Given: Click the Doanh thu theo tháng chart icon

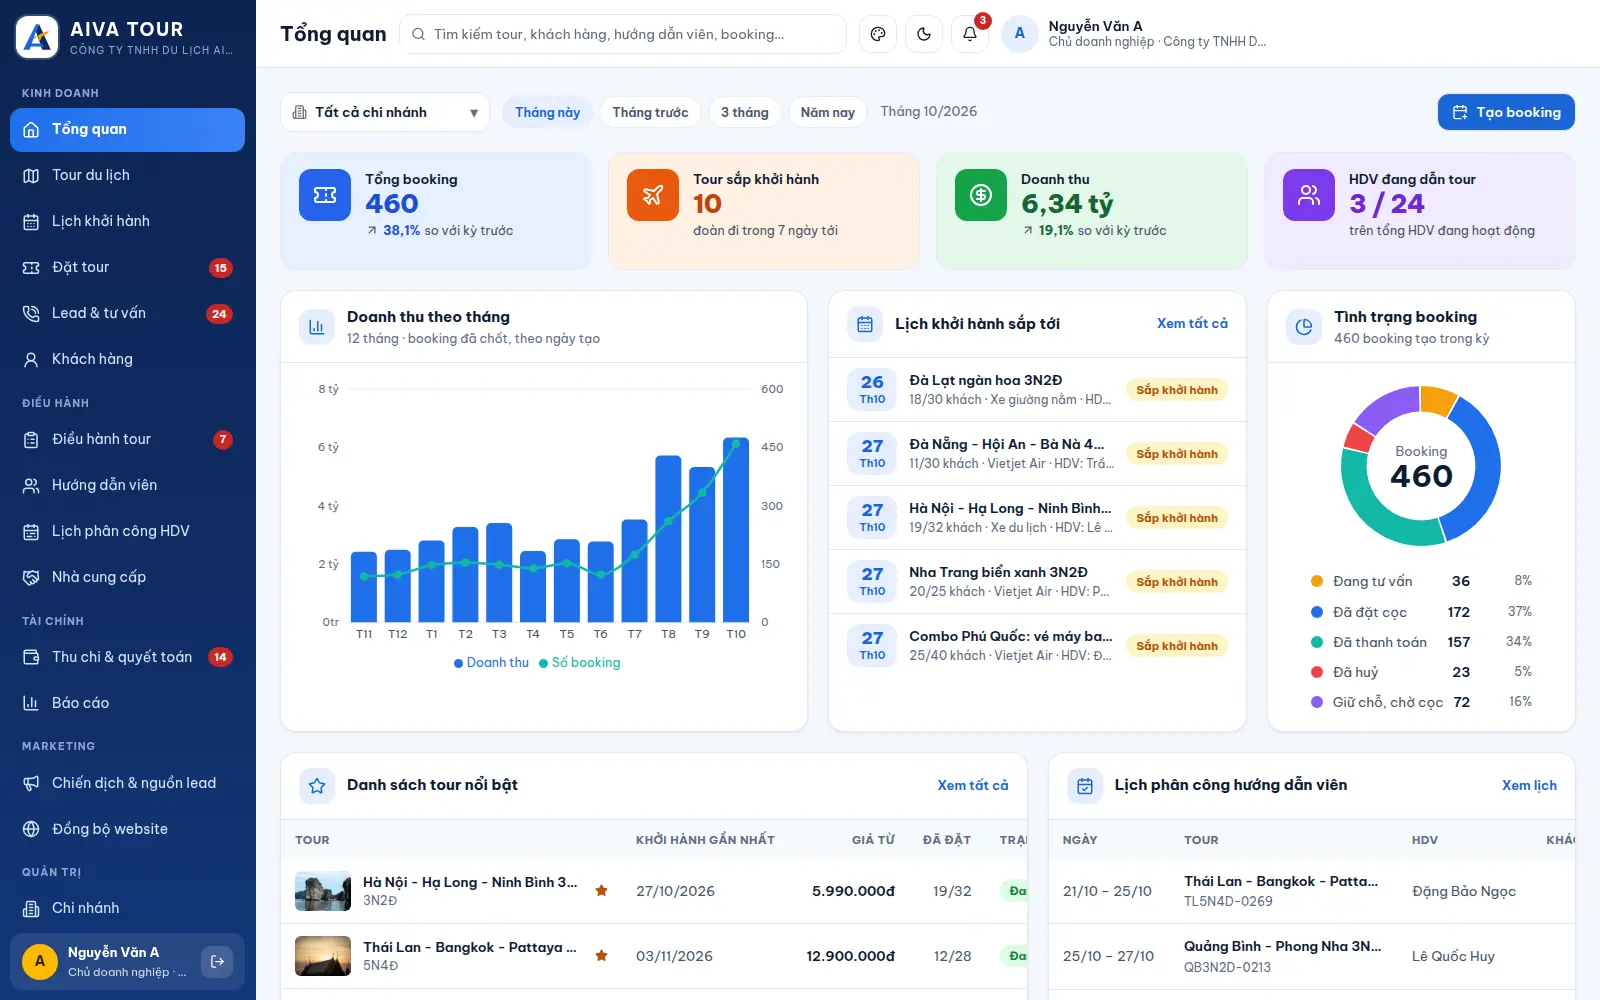Looking at the screenshot, I should coord(317,327).
